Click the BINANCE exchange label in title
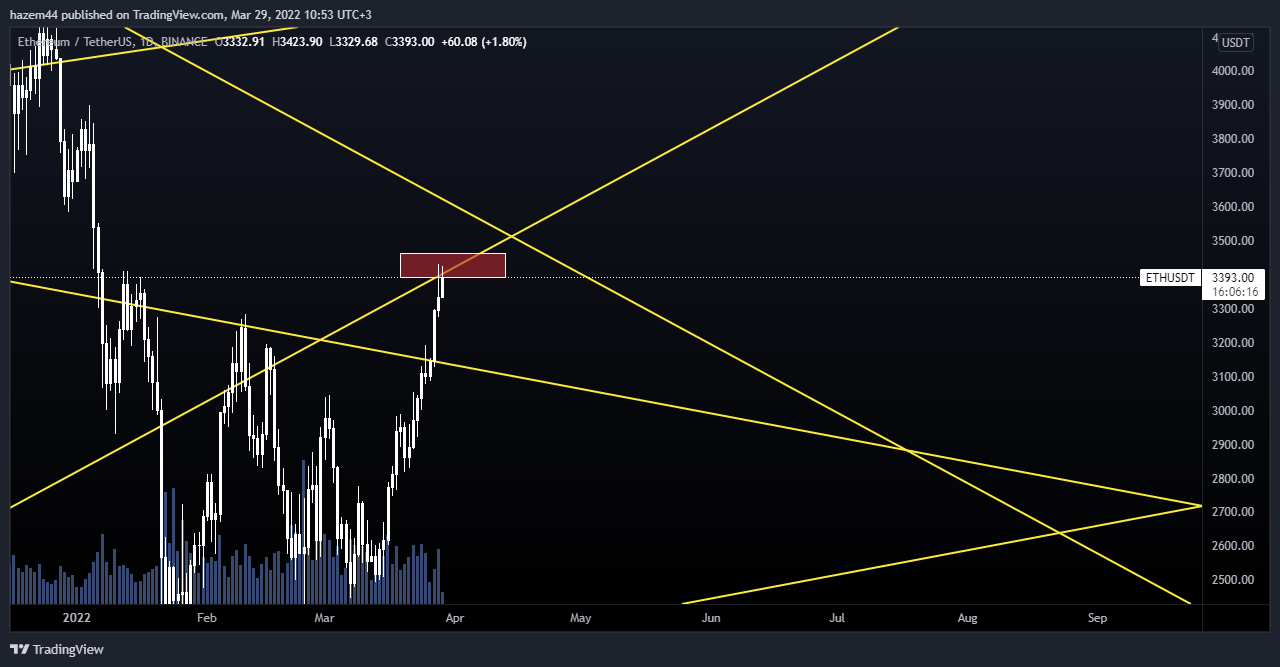Viewport: 1280px width, 667px height. (183, 42)
